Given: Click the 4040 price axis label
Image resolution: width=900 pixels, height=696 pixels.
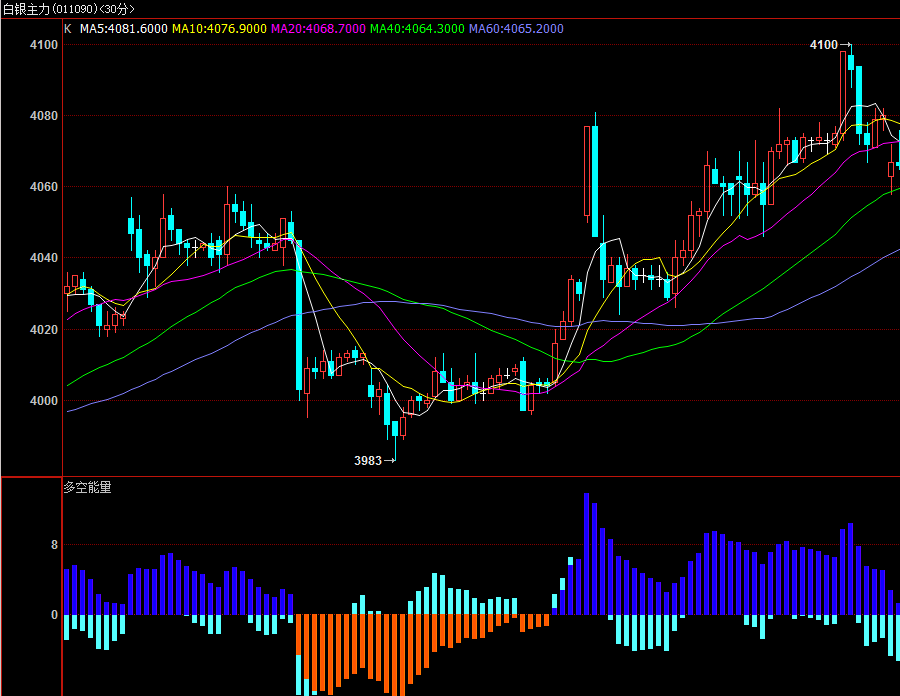Looking at the screenshot, I should click(44, 258).
